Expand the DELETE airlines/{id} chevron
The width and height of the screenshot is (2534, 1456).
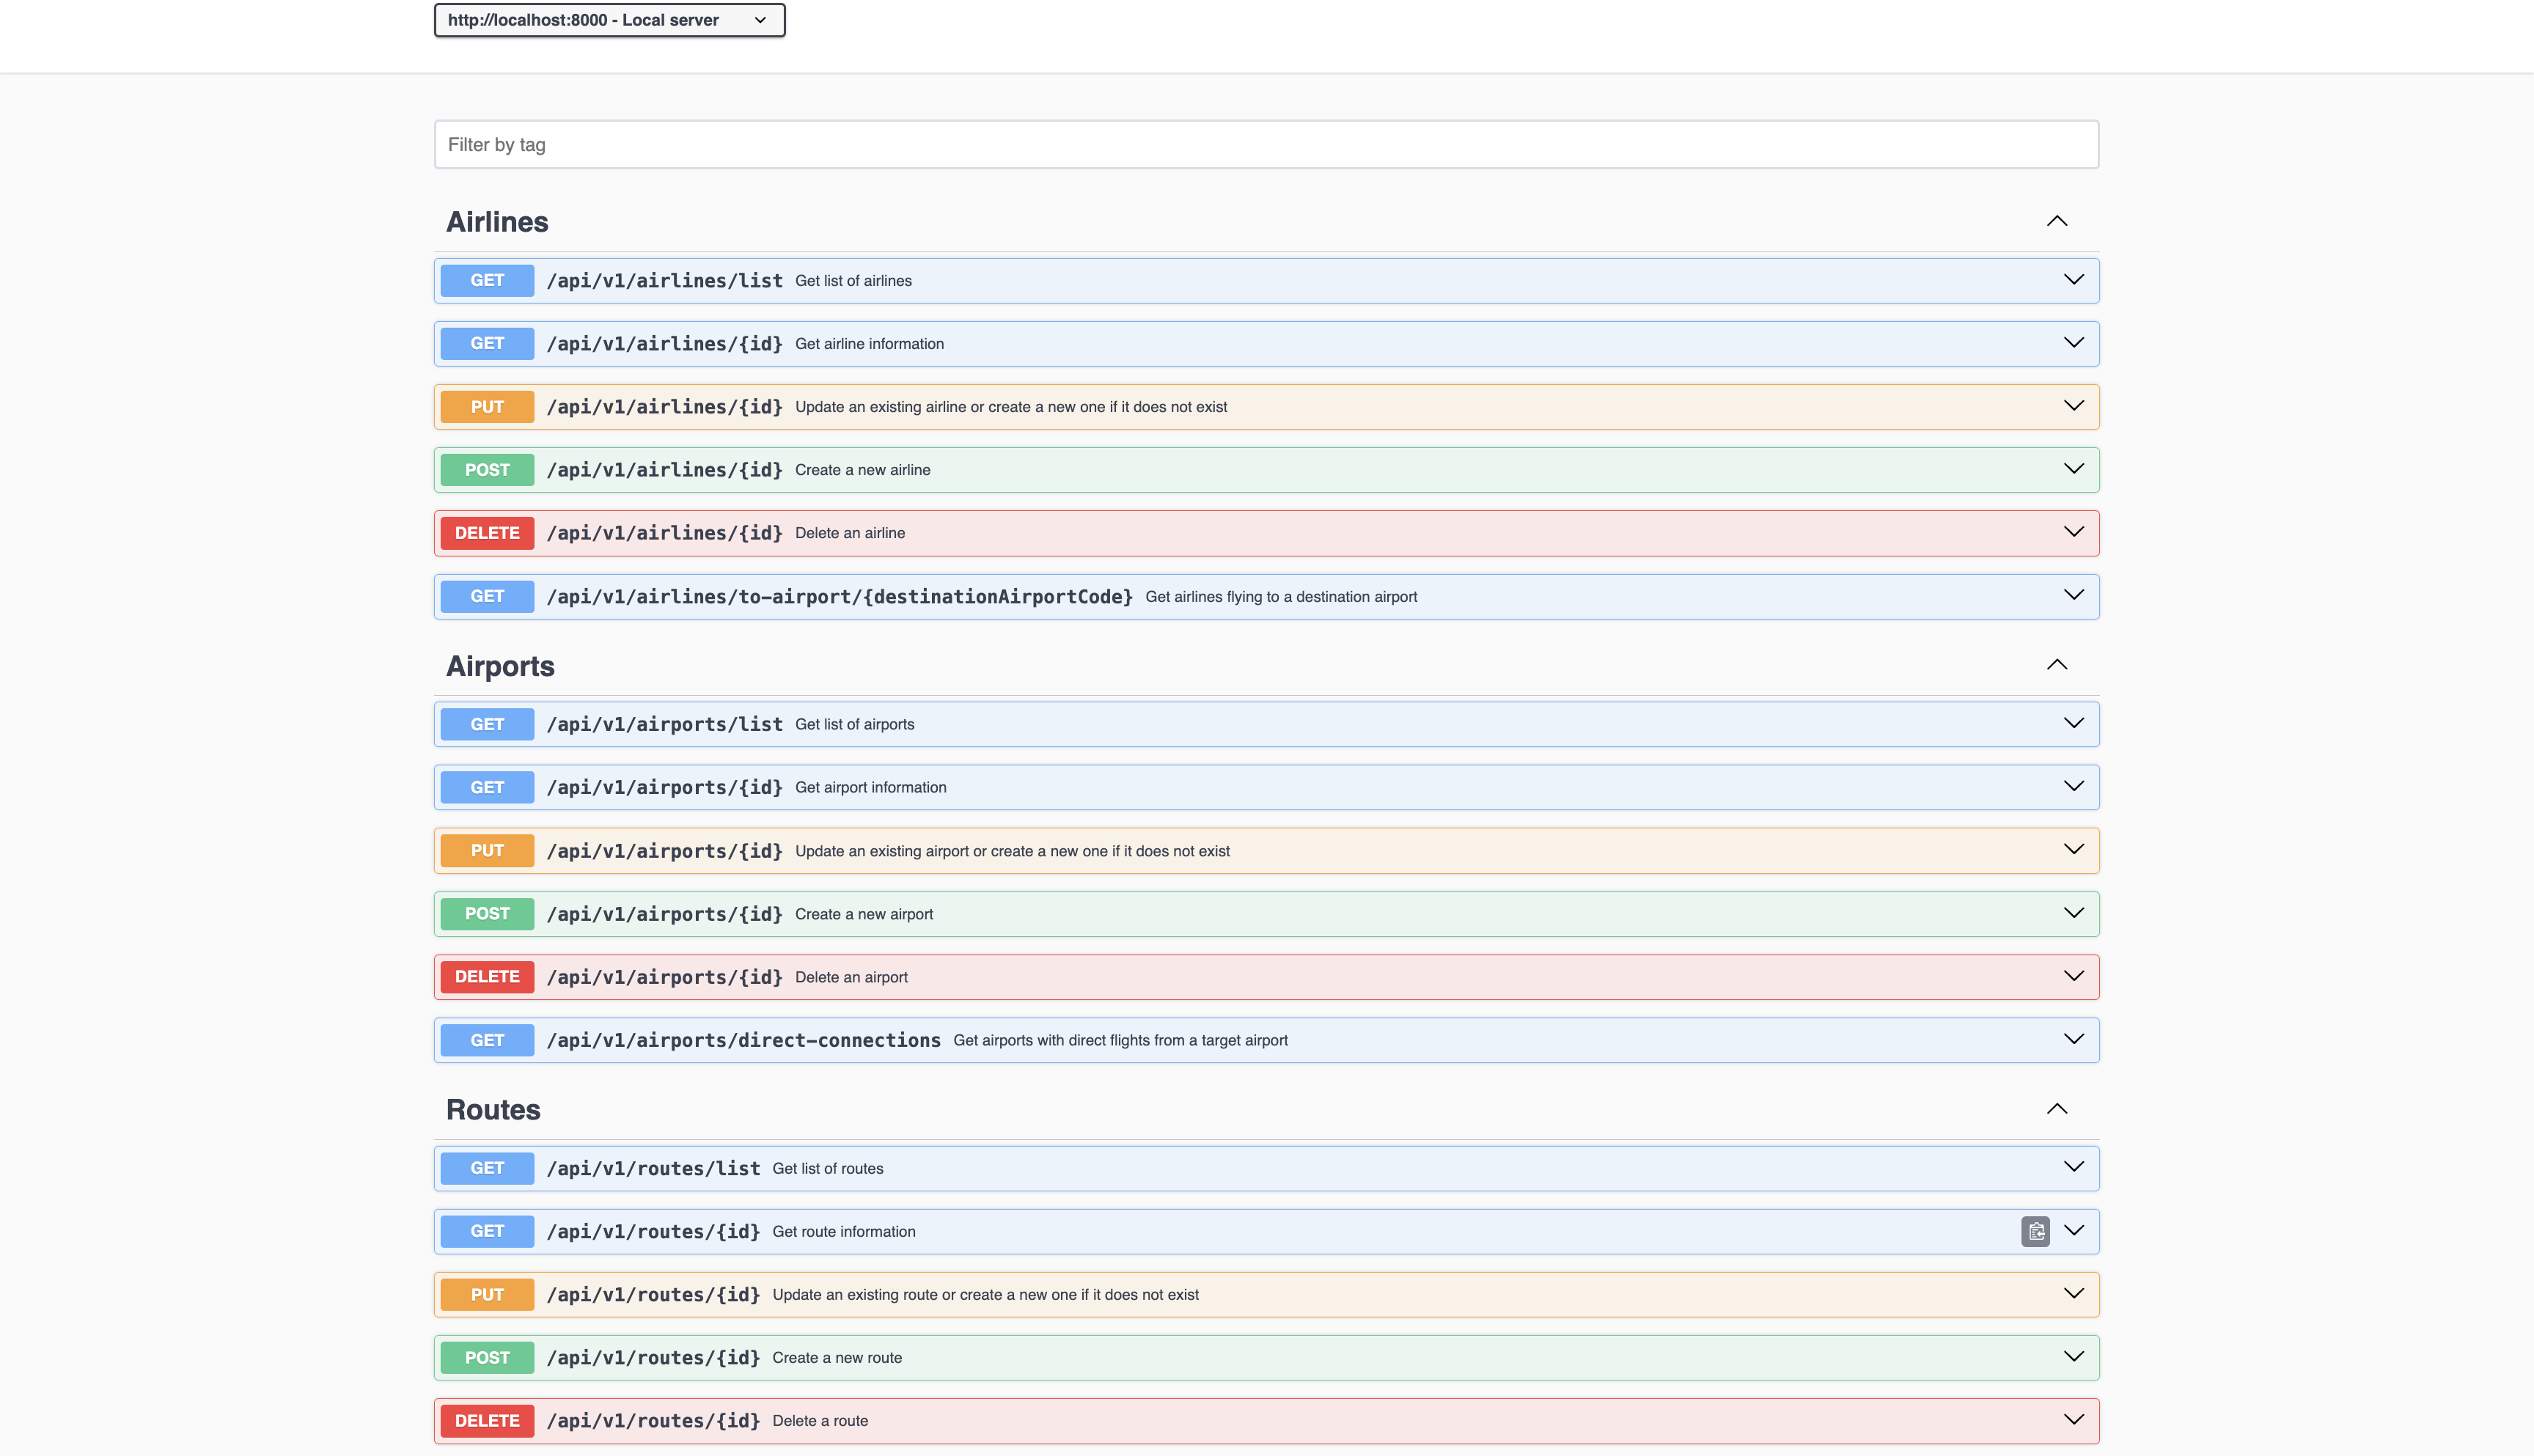[2073, 532]
